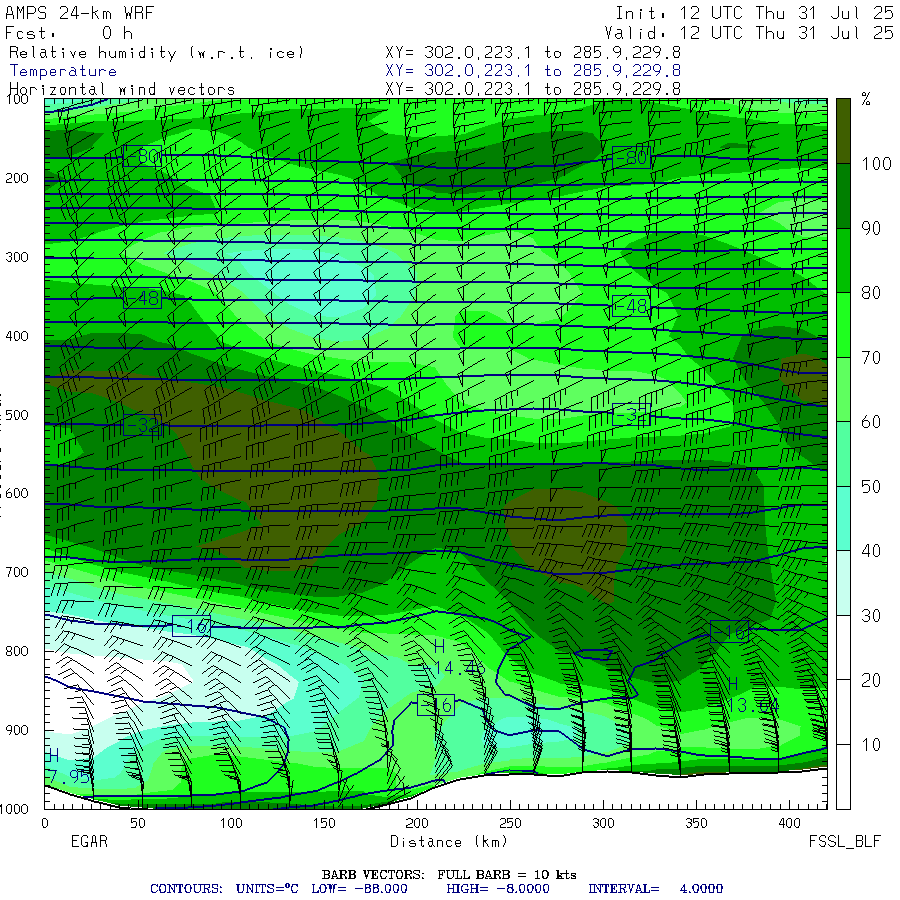The height and width of the screenshot is (900, 900).
Task: Click the dark olive colorbar segment above 100
Action: (x=843, y=131)
